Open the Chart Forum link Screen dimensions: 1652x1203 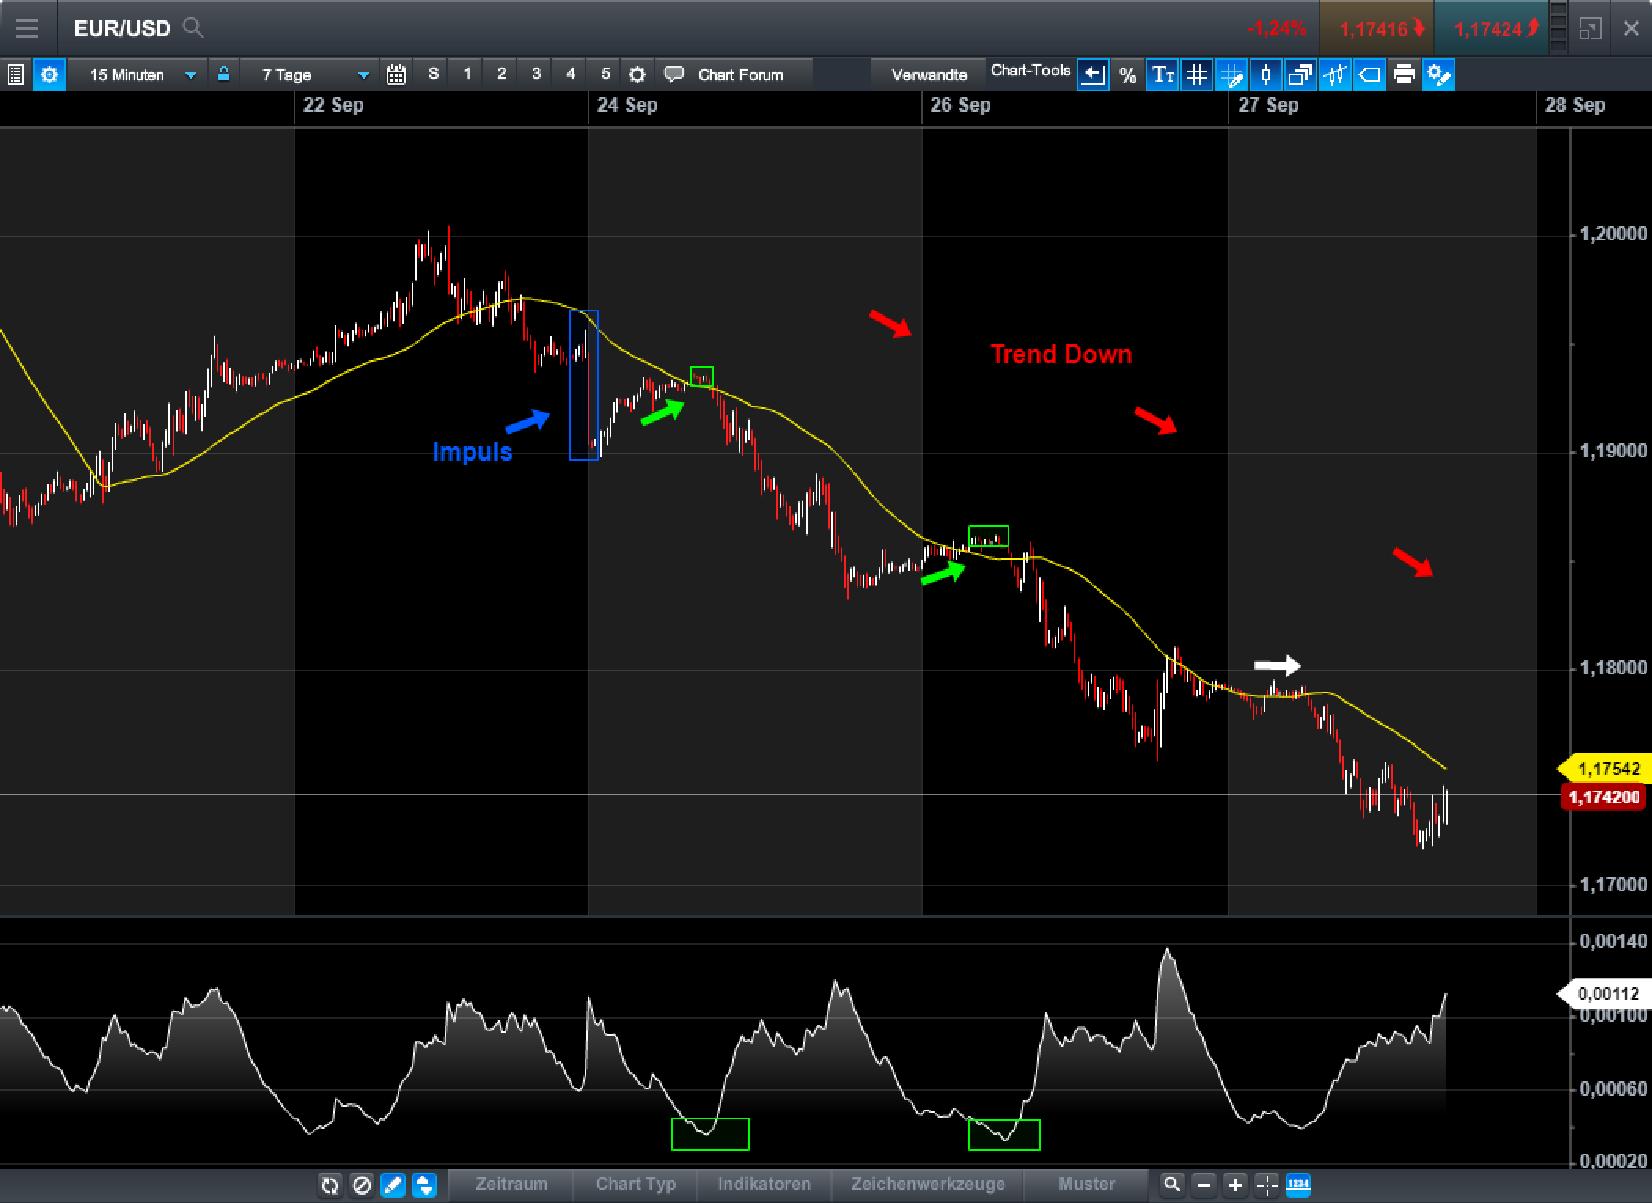739,74
